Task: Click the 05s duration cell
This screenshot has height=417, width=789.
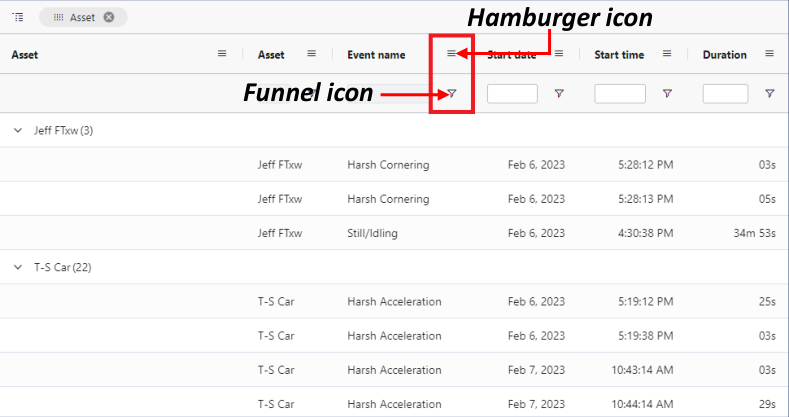Action: pos(767,199)
